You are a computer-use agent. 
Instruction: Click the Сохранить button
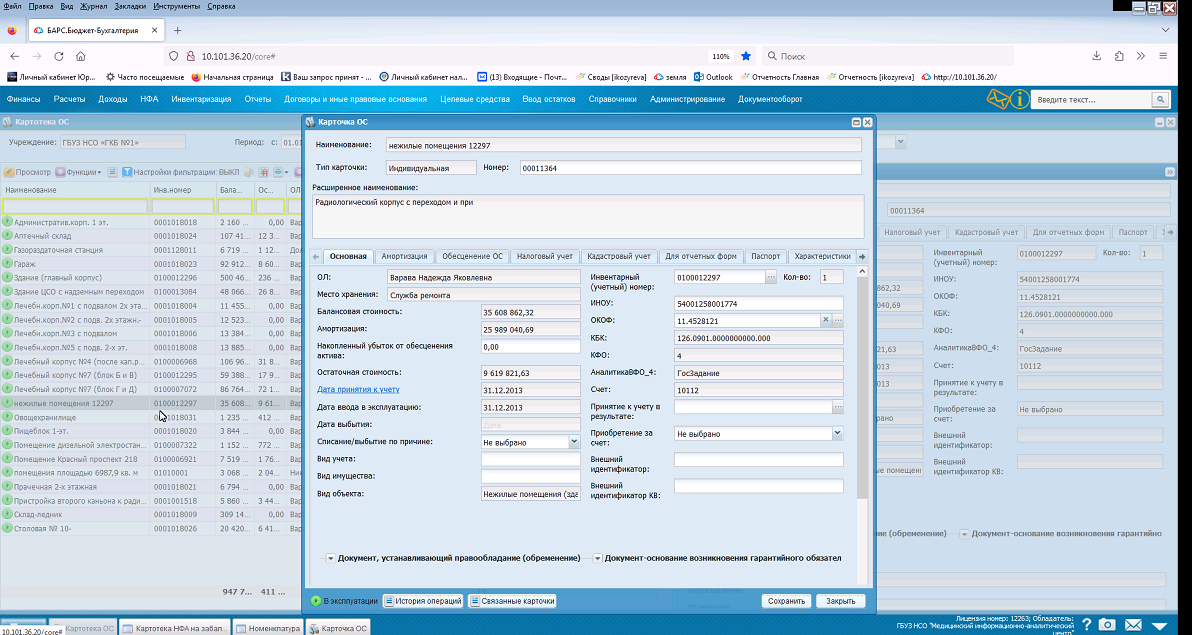[x=786, y=601]
